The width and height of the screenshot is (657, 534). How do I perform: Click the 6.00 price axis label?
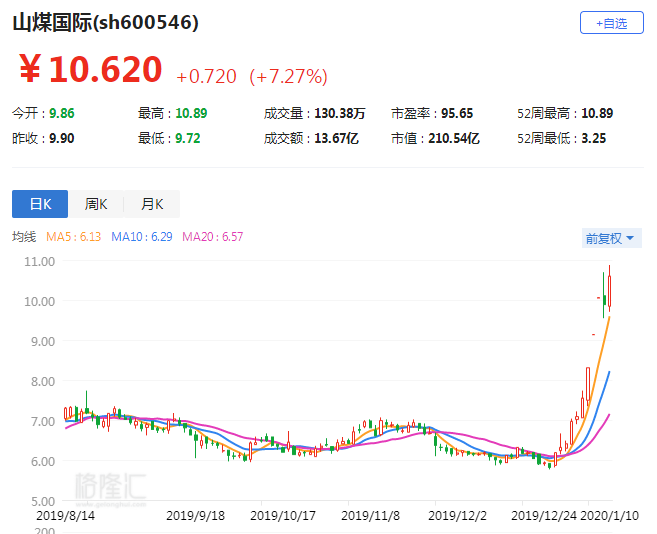(43, 461)
